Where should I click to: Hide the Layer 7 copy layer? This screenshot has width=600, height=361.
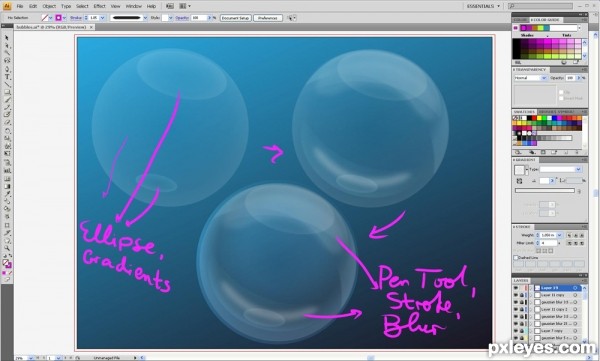[516, 331]
